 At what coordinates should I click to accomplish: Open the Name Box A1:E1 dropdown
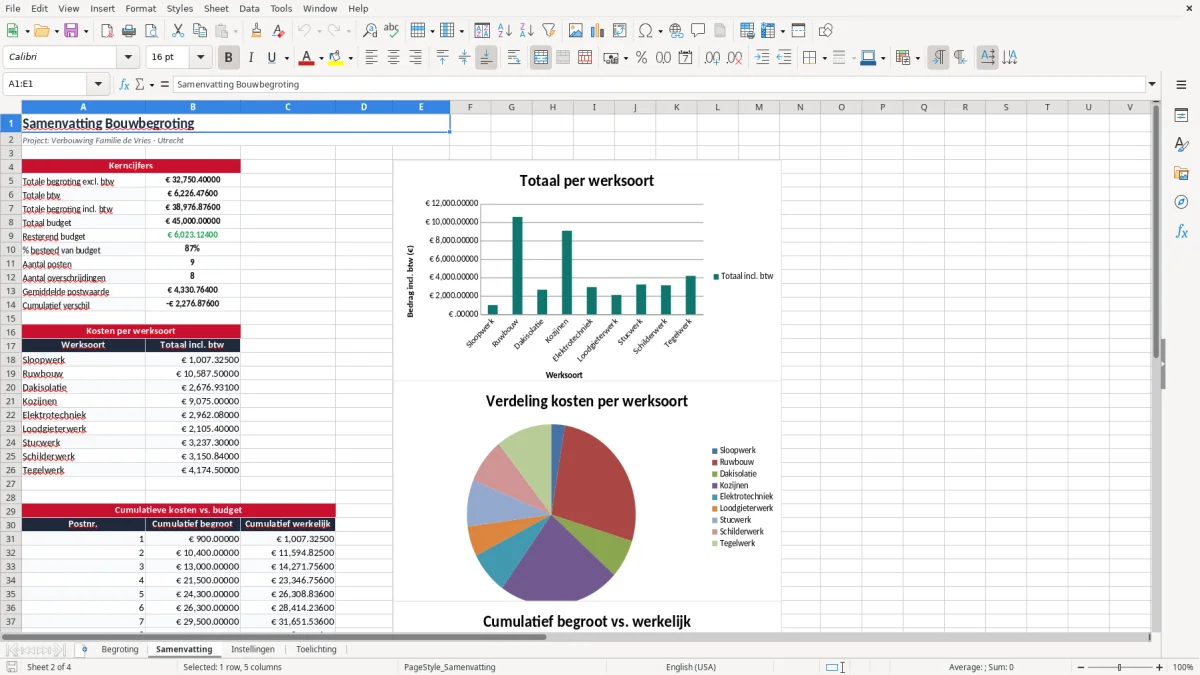tap(98, 84)
